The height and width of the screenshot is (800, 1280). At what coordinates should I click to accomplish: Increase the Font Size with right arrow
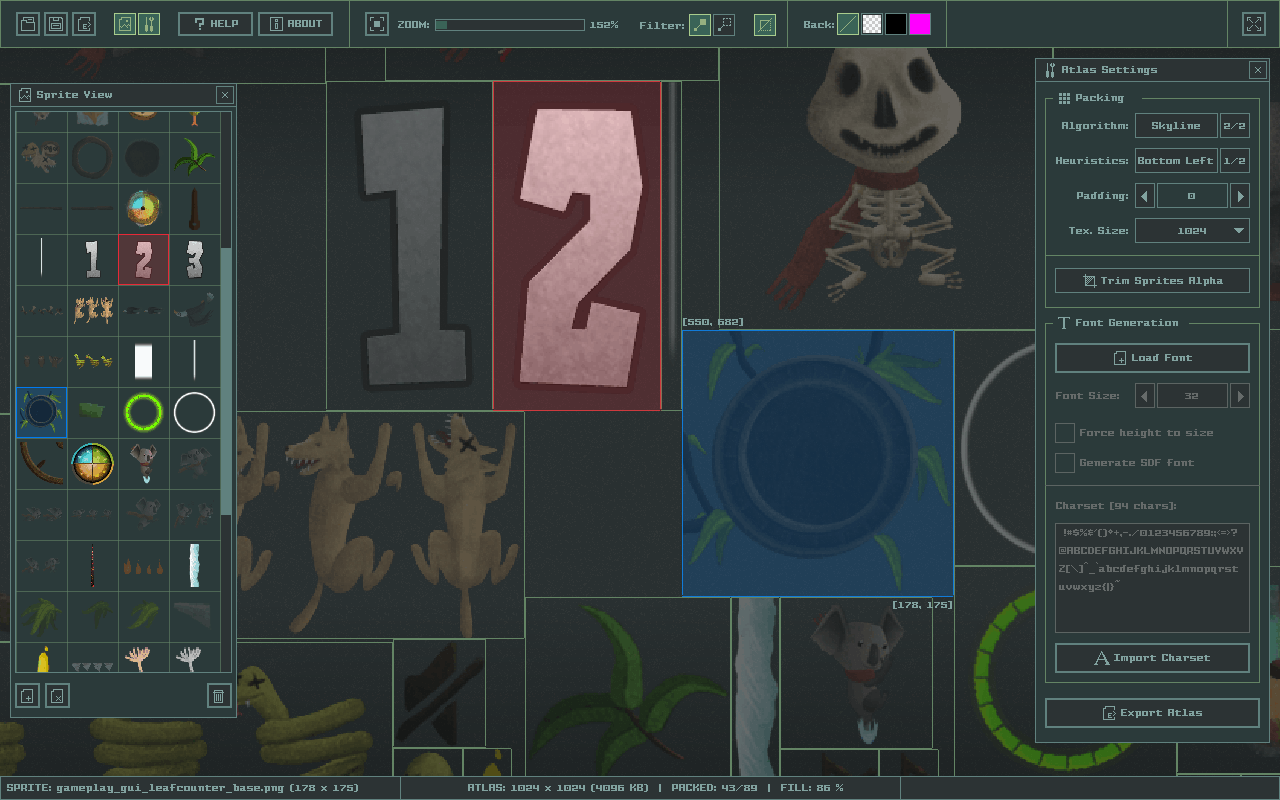point(1240,396)
